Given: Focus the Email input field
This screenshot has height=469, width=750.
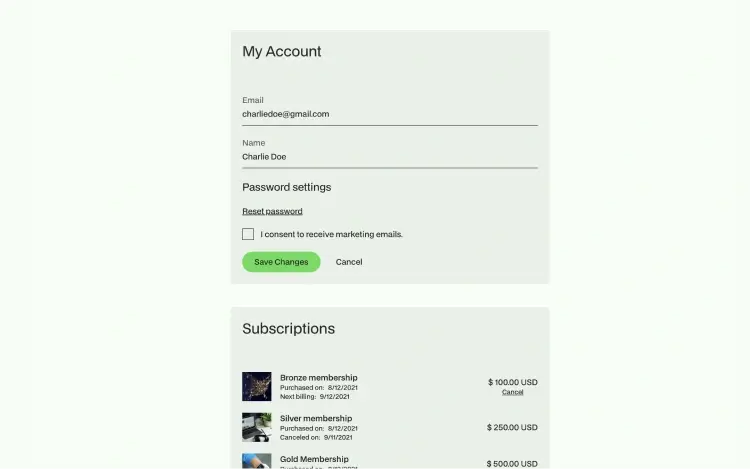Looking at the screenshot, I should (x=390, y=114).
